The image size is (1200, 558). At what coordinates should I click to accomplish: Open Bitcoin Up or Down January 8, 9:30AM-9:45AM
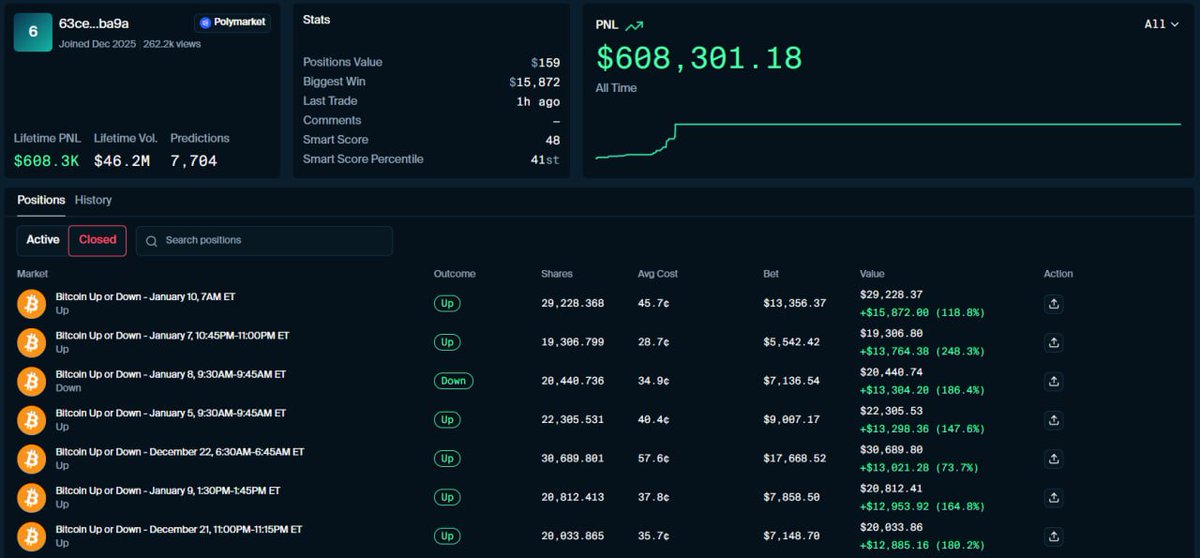(x=171, y=374)
